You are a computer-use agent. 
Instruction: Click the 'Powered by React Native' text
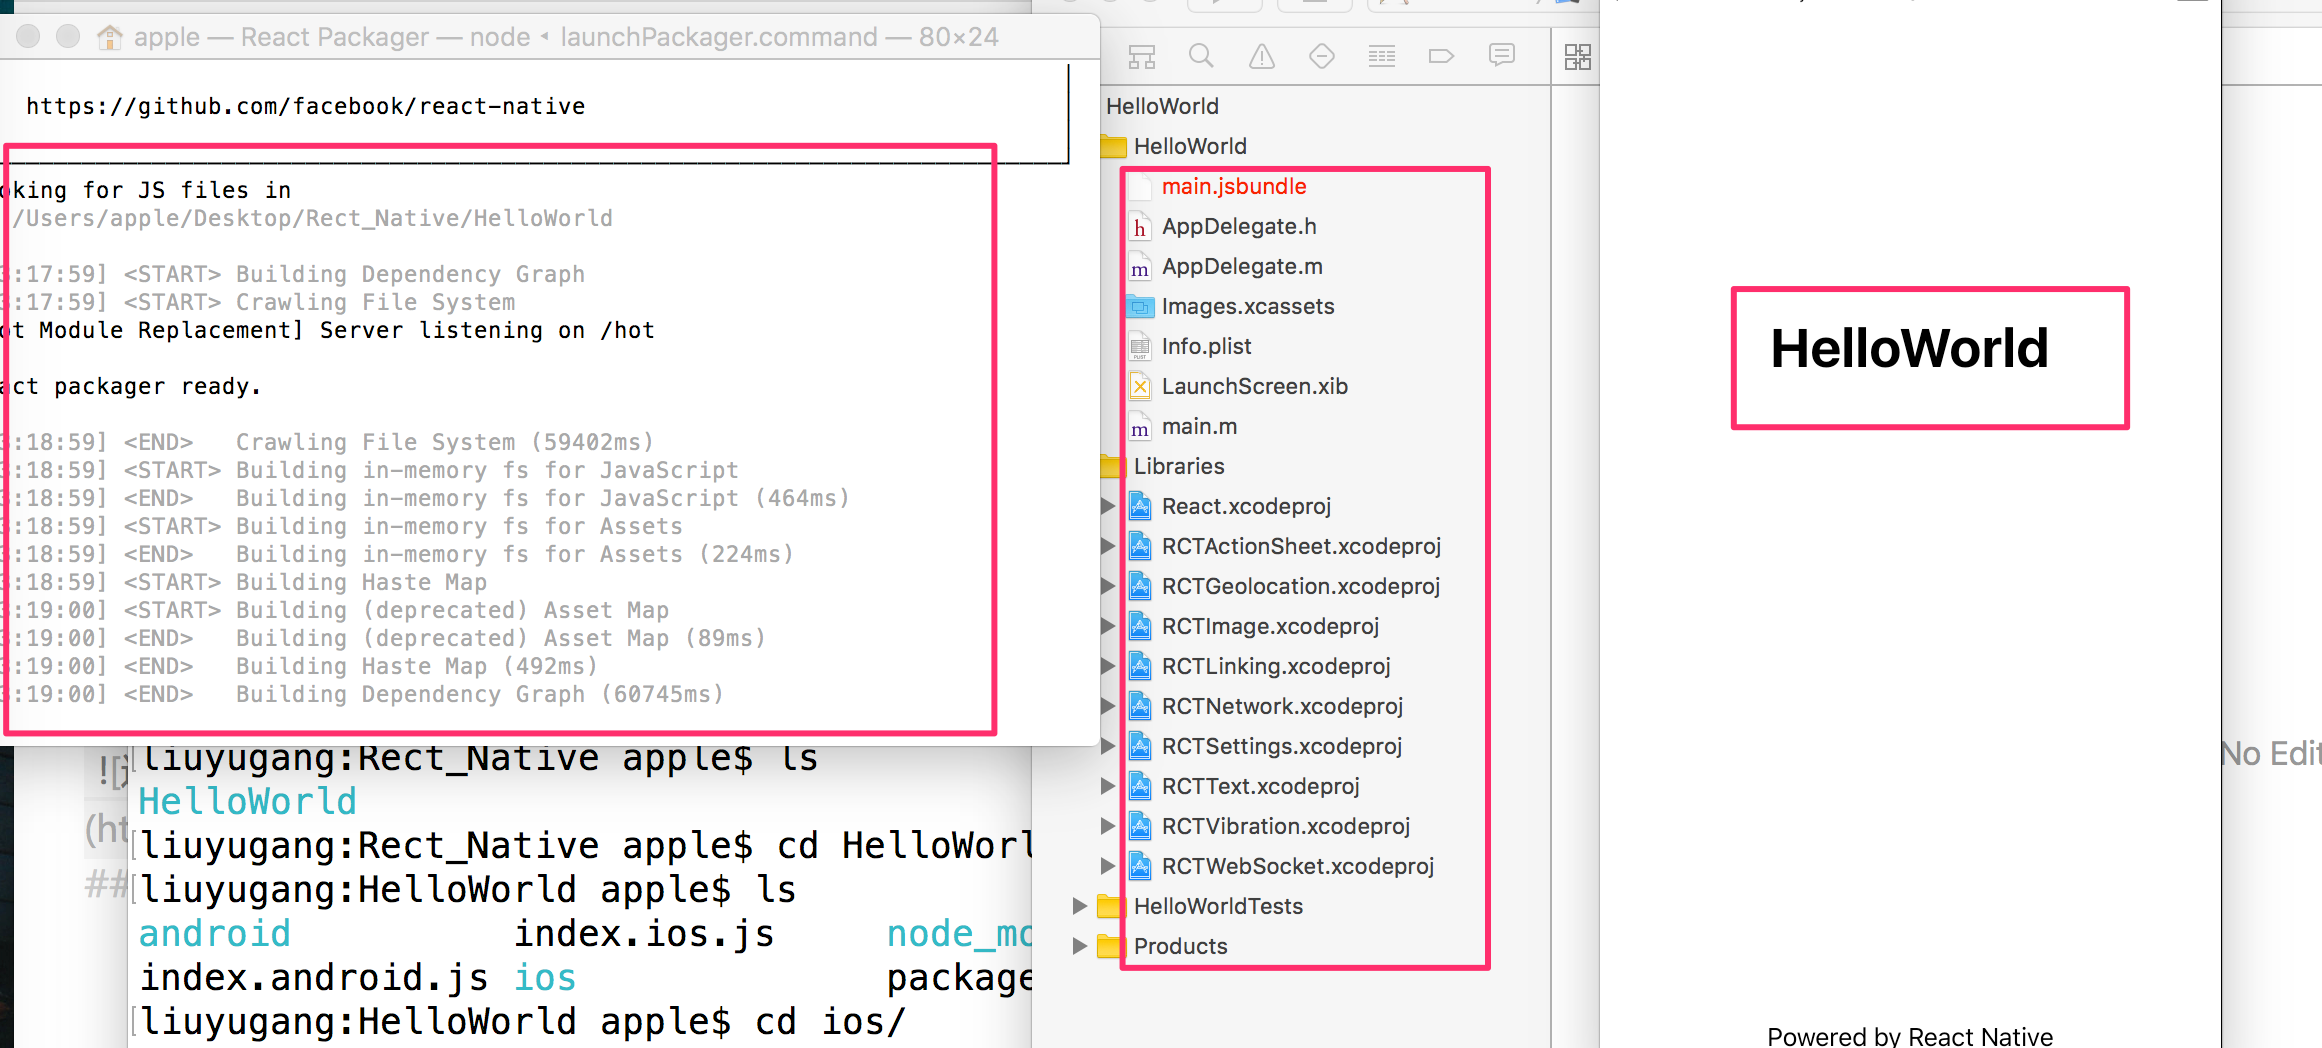coord(1910,1036)
